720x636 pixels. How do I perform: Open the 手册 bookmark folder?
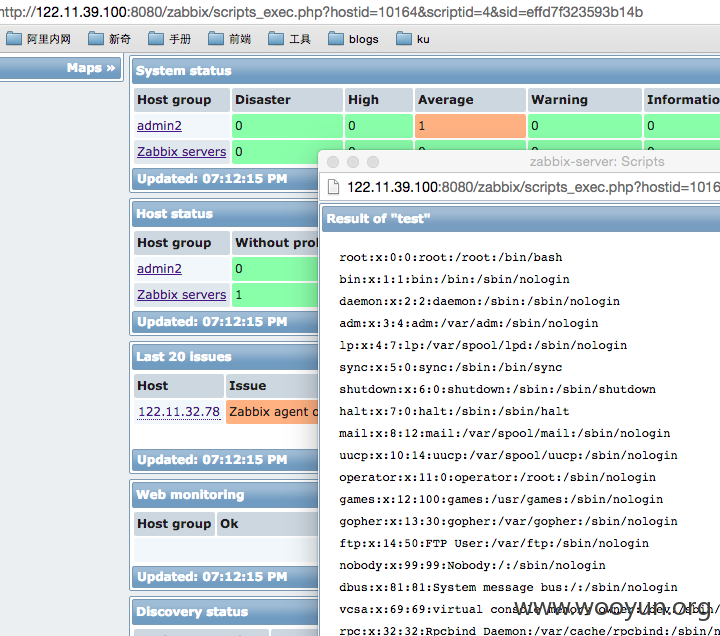click(x=169, y=39)
